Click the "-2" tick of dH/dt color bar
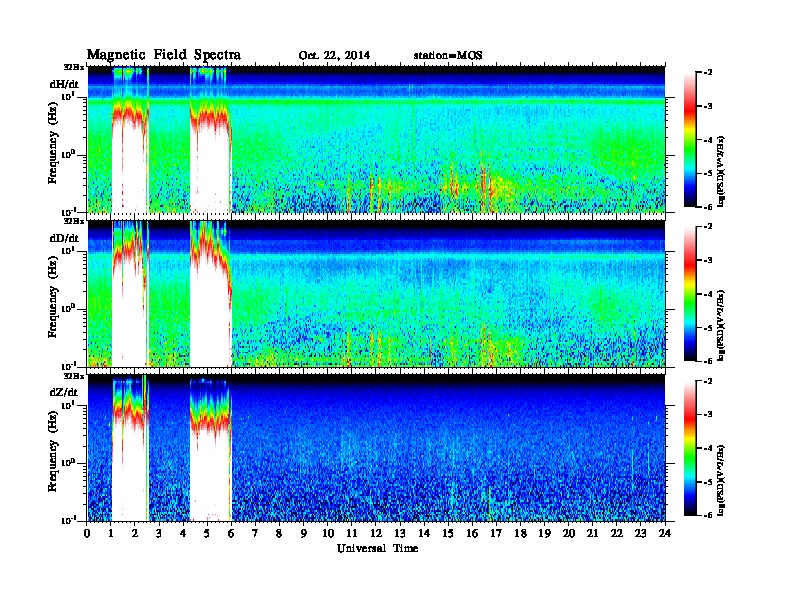This screenshot has height=612, width=792. (709, 73)
